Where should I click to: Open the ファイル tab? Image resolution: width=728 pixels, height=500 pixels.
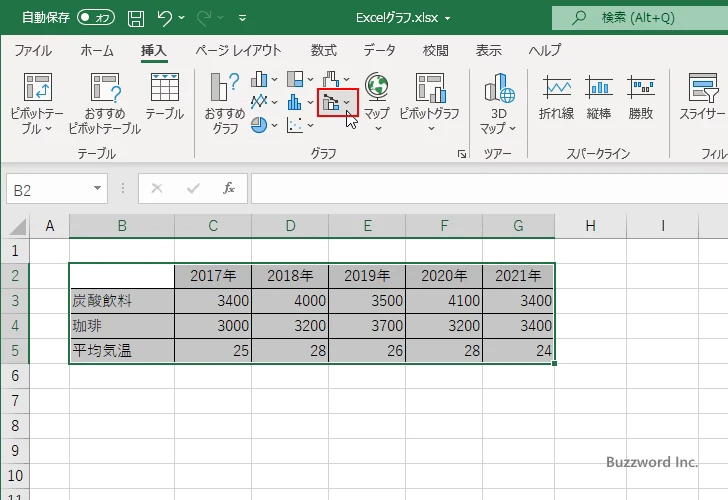pos(33,50)
